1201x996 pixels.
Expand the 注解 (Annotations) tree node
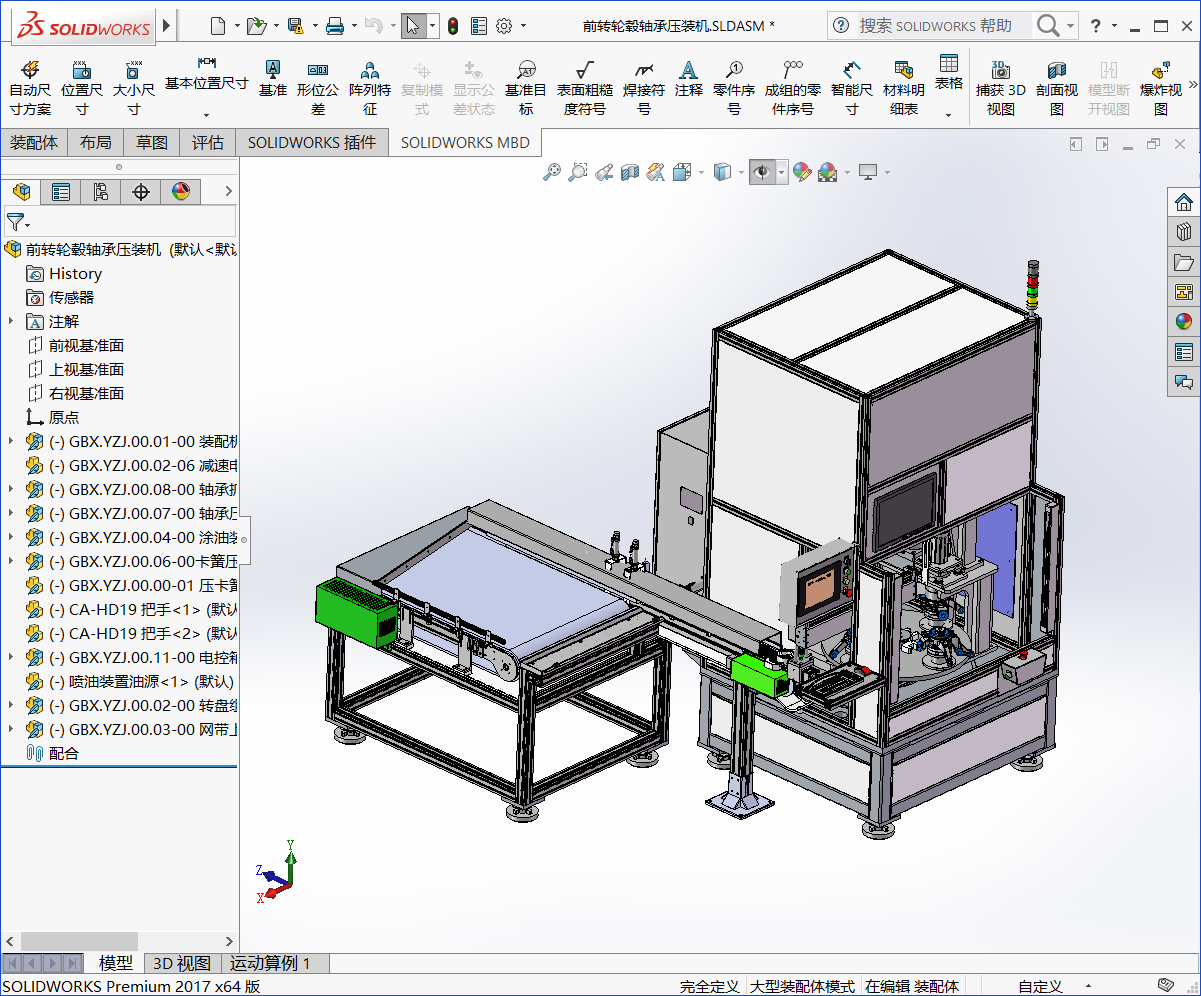11,321
